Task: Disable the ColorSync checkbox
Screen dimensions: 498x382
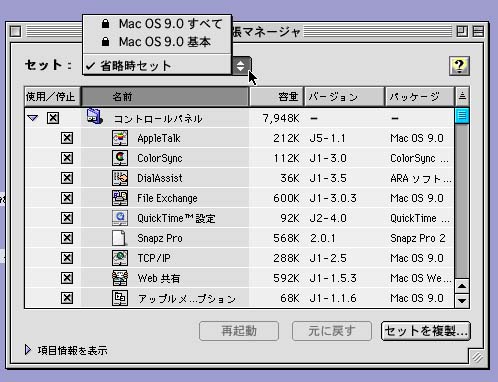Action: click(67, 158)
